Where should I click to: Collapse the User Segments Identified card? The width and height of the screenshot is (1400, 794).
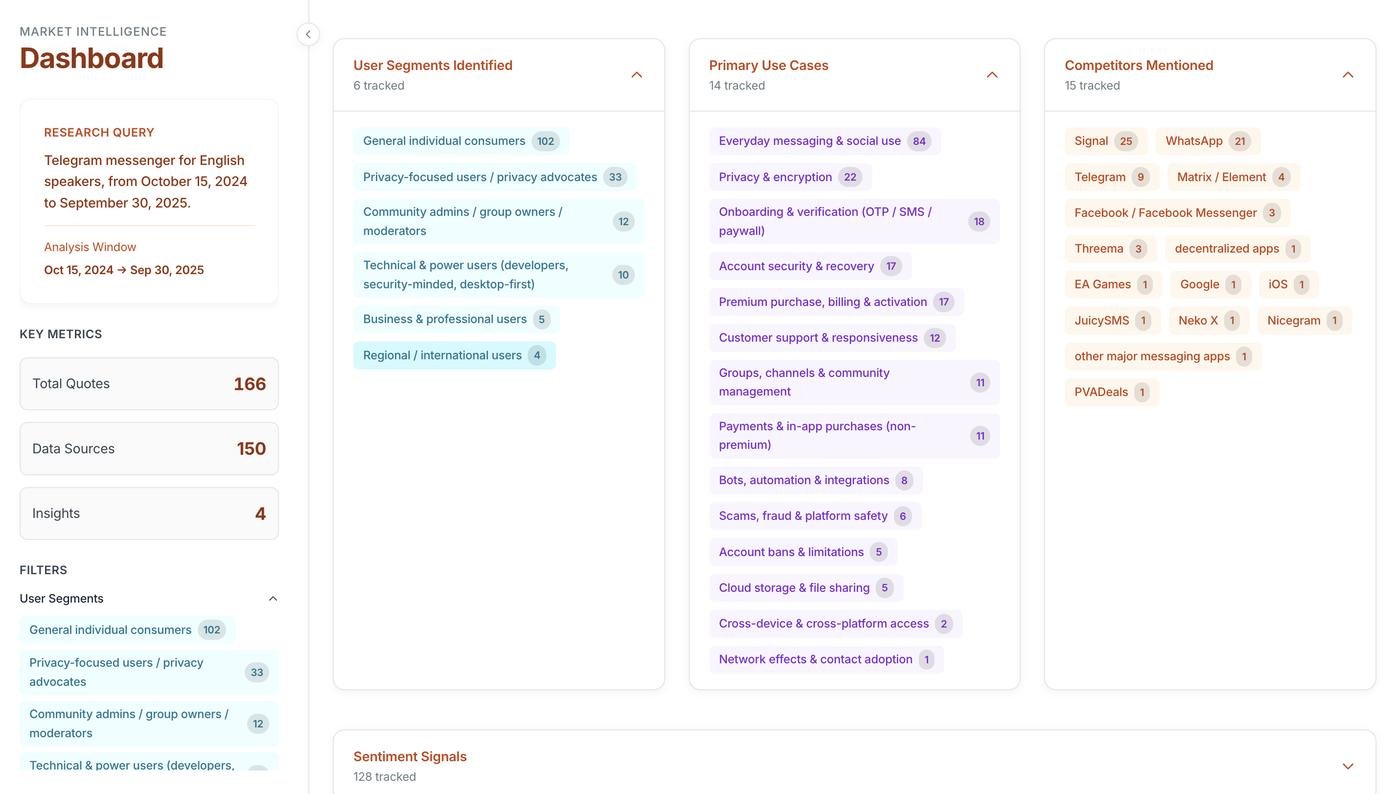(x=637, y=75)
